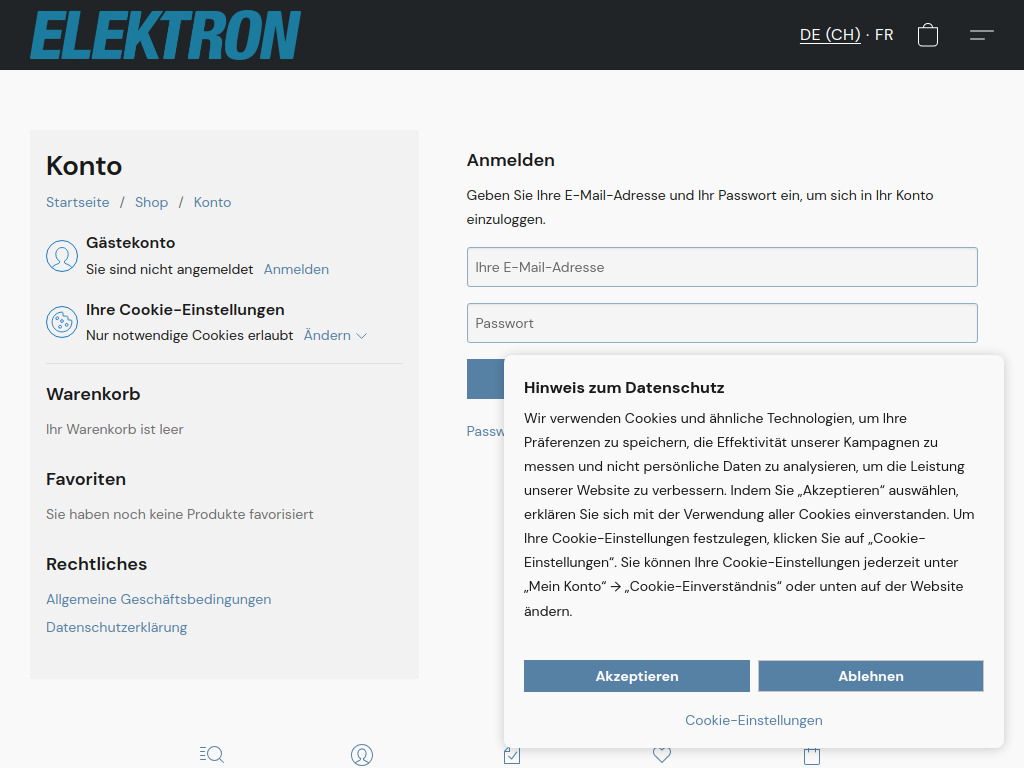Click the Ablehnen button
Screen dimensions: 1024x768
coord(870,675)
